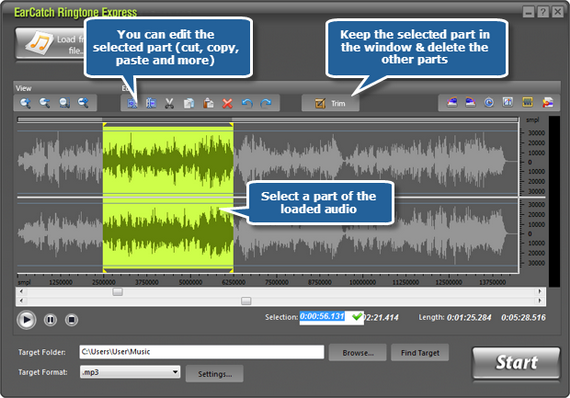Click the Selection: label
The image size is (570, 398).
pyautogui.click(x=281, y=317)
